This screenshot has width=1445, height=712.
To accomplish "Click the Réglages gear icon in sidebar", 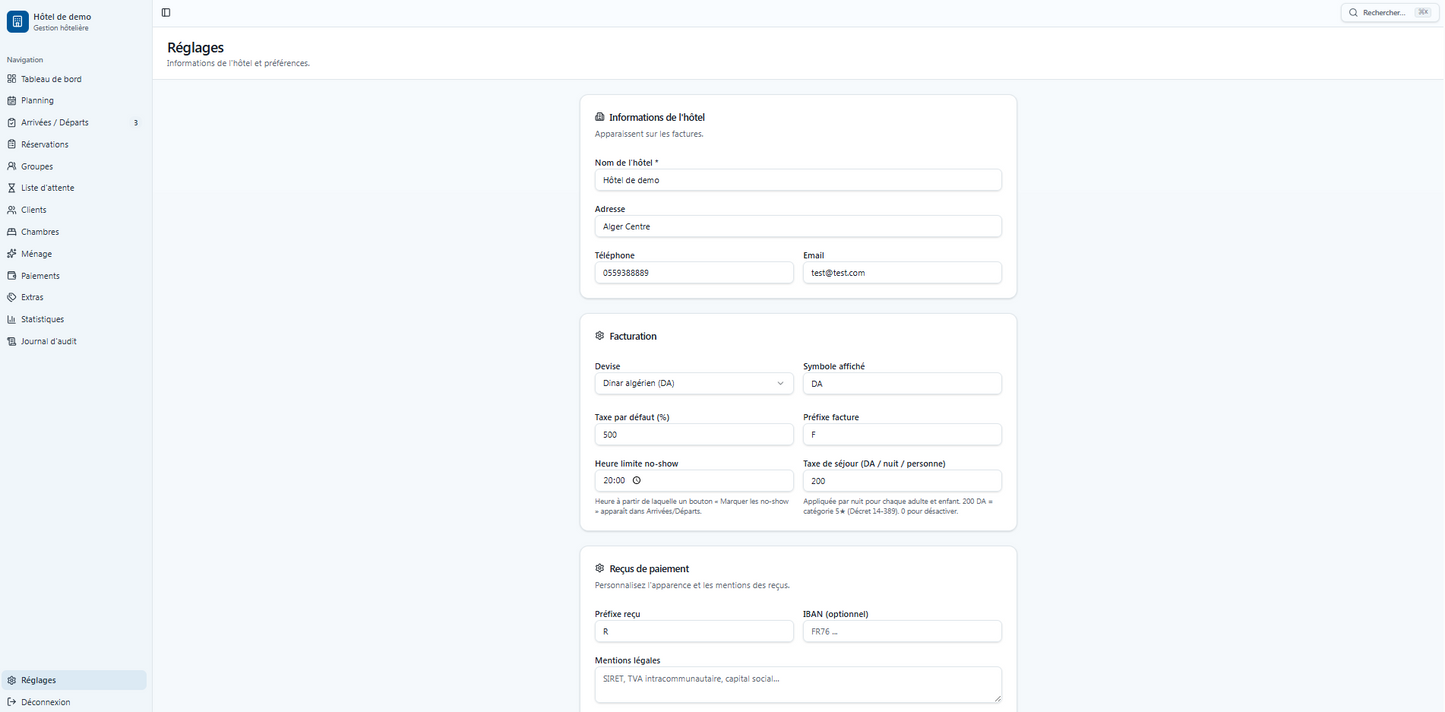I will (12, 680).
